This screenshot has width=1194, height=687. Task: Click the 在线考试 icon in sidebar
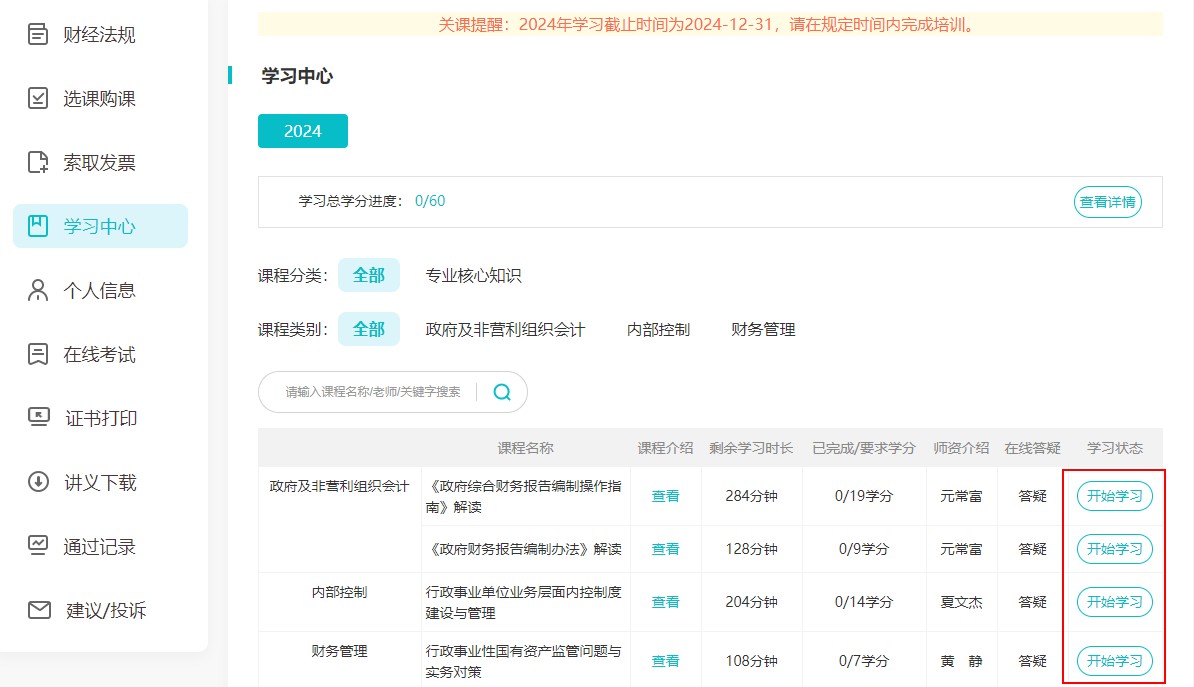pos(38,355)
